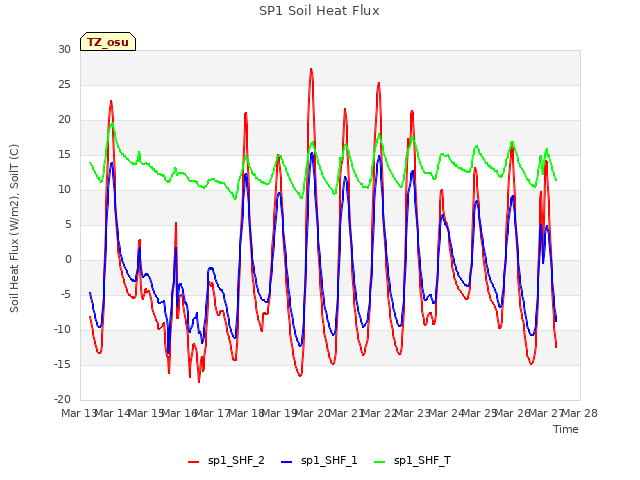Click the Mar 18 x-axis tick label
Viewport: 640px width, 480px height.
[x=246, y=413]
